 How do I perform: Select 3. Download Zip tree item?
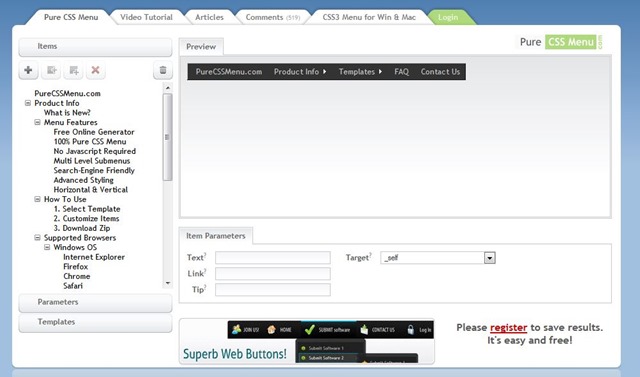point(82,228)
